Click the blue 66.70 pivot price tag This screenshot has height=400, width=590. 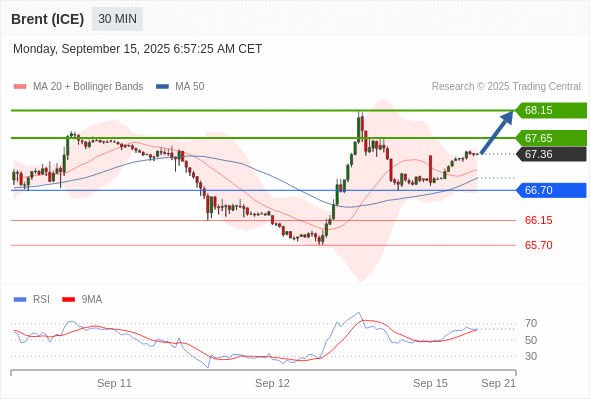[551, 190]
